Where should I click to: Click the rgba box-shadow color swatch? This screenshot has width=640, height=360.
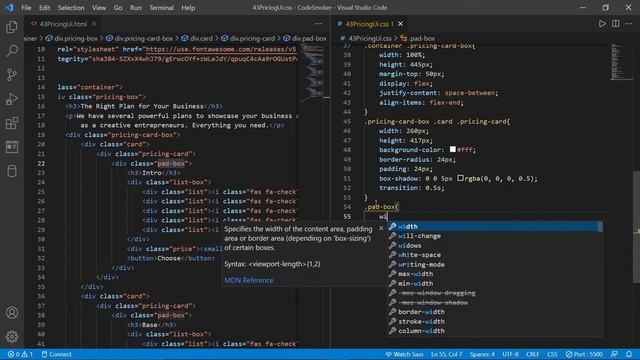[x=460, y=178]
